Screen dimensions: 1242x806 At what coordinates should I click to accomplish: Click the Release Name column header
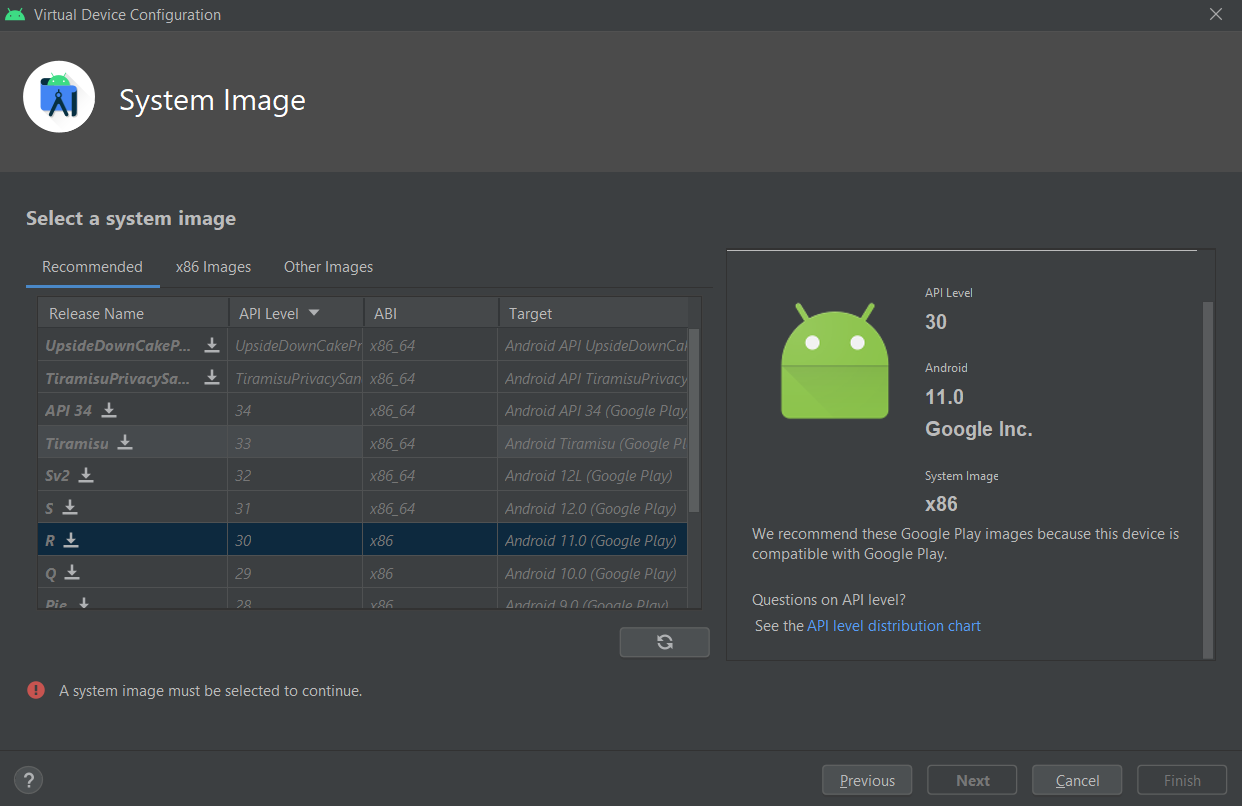tap(97, 312)
